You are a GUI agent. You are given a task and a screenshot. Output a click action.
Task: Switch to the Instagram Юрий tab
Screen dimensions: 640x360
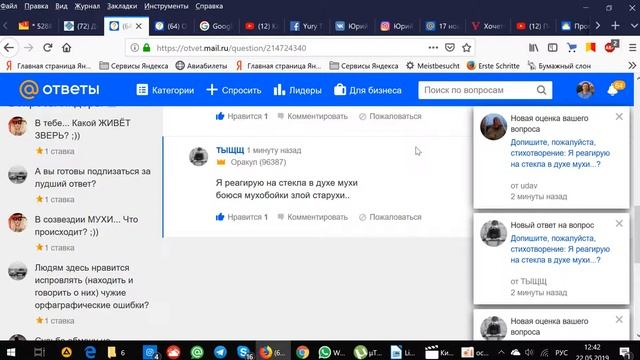pos(397,26)
